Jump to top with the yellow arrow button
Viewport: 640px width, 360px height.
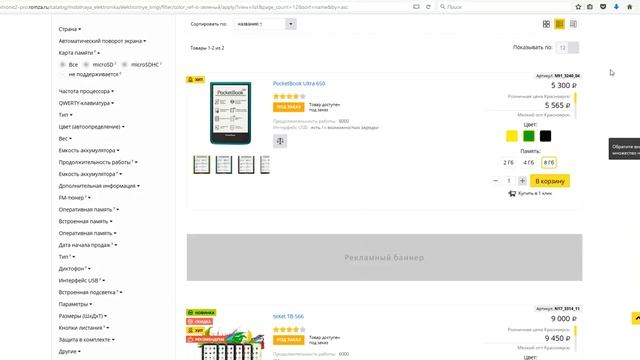[x=636, y=318]
